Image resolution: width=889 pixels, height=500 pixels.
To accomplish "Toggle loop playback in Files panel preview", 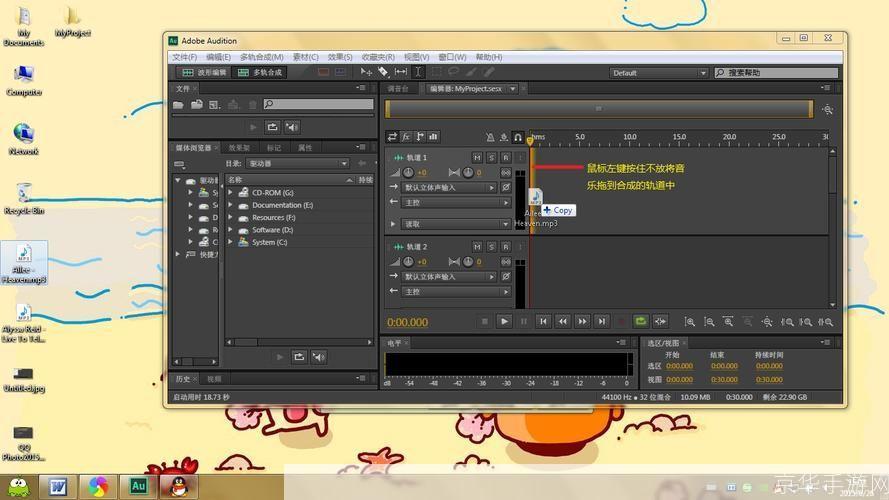I will click(273, 127).
